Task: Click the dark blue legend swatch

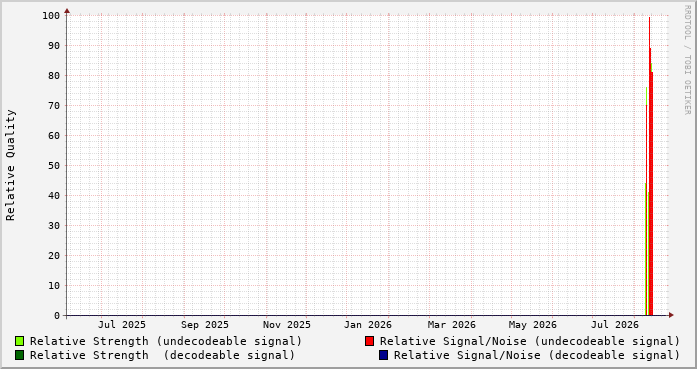Action: pos(383,355)
